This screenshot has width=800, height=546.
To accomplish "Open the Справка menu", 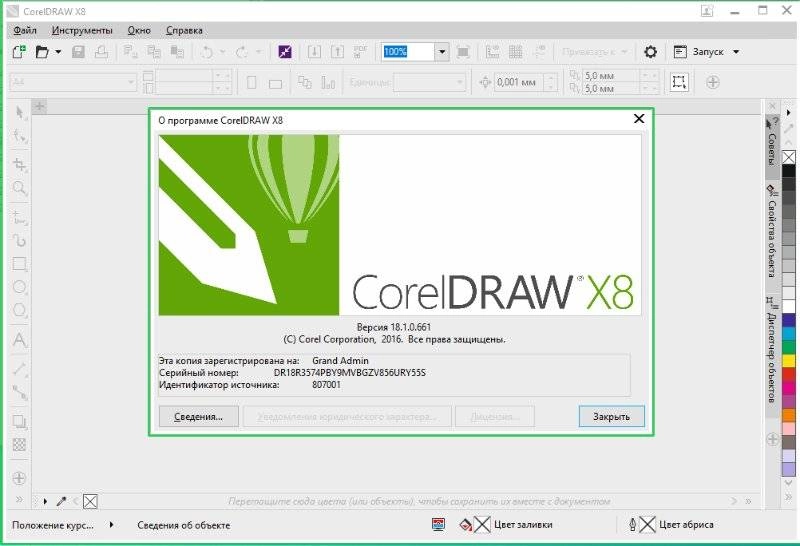I will [184, 31].
